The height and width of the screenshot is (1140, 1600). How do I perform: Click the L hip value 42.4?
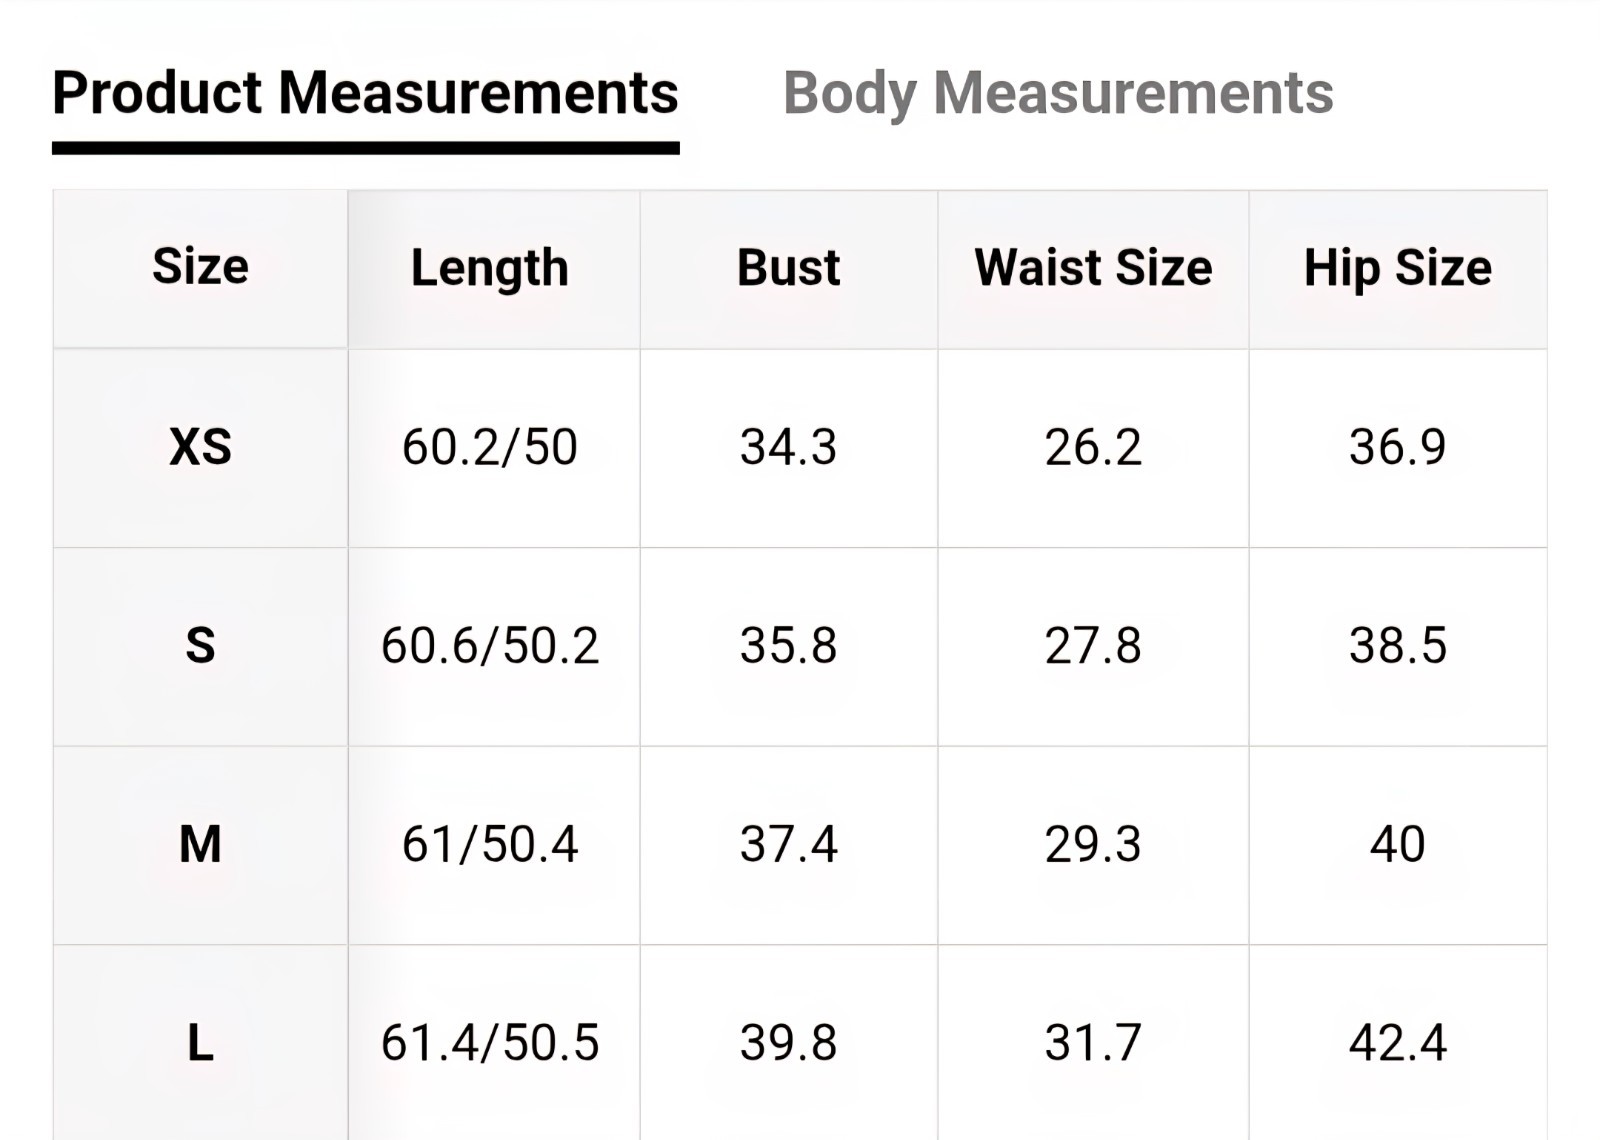click(x=1398, y=1043)
